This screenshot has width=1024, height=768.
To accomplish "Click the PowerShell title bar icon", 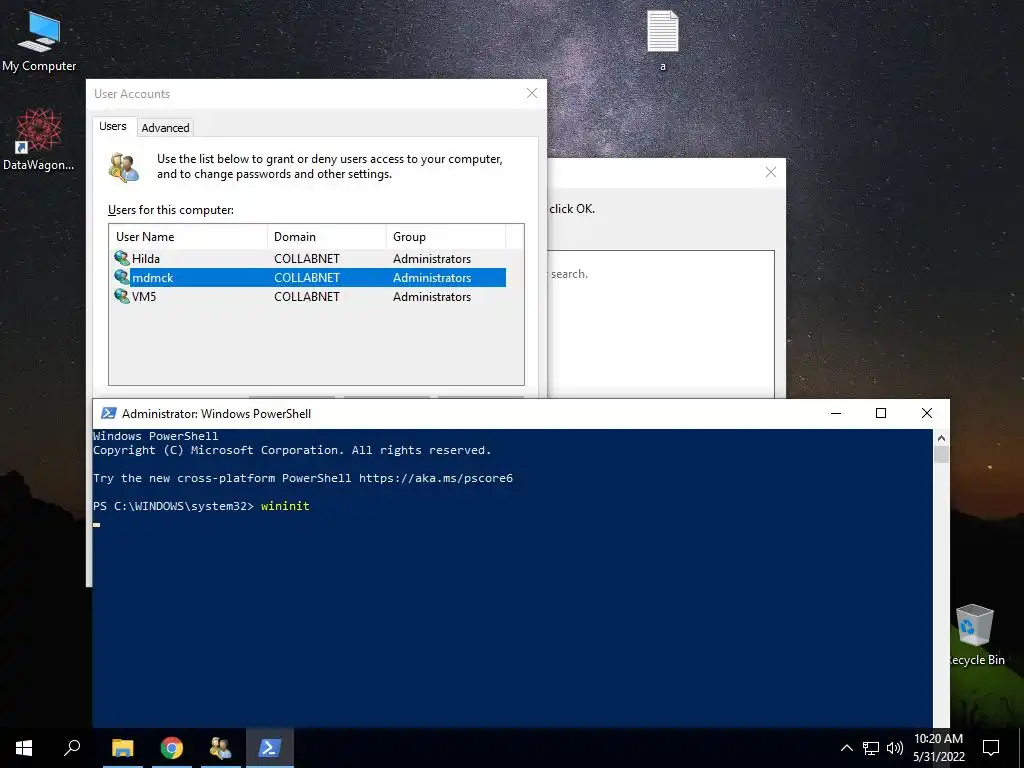I will [x=108, y=413].
